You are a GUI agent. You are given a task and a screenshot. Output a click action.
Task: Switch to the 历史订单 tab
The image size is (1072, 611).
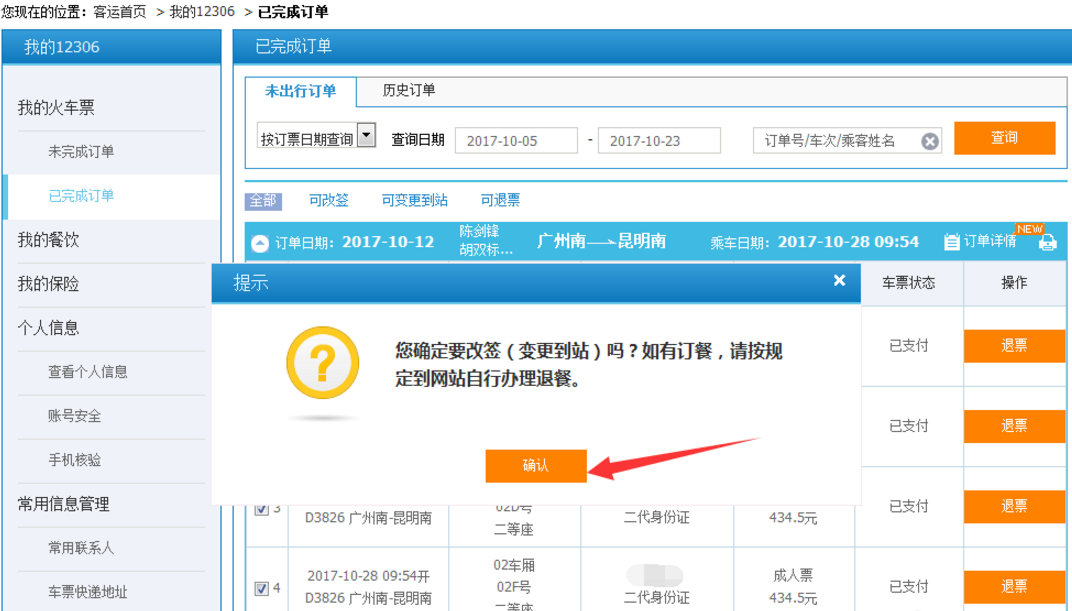(x=409, y=89)
